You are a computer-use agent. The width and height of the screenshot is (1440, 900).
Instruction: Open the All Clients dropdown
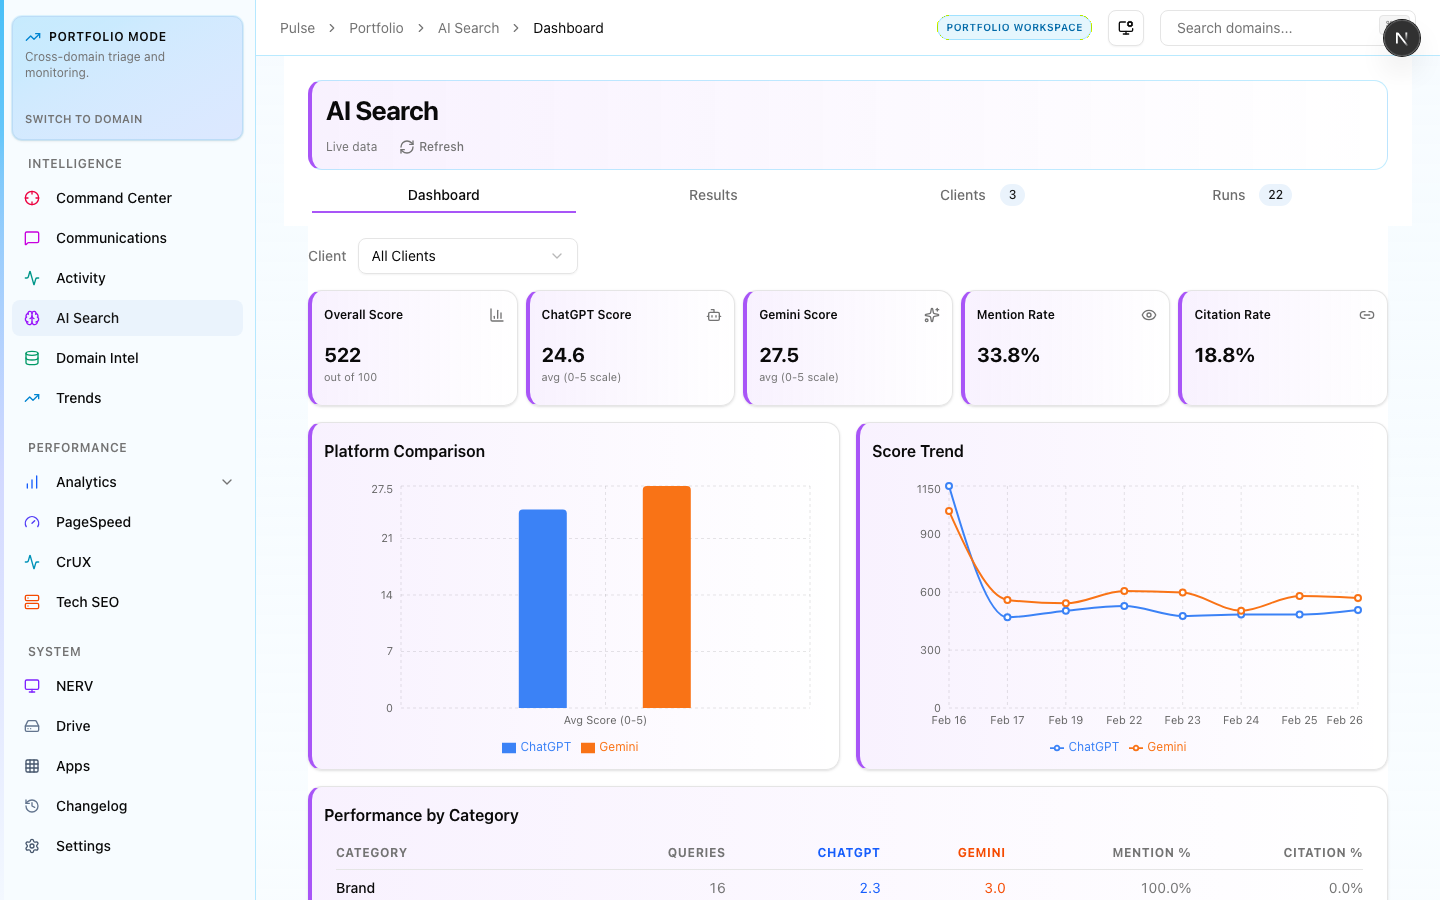pos(467,256)
